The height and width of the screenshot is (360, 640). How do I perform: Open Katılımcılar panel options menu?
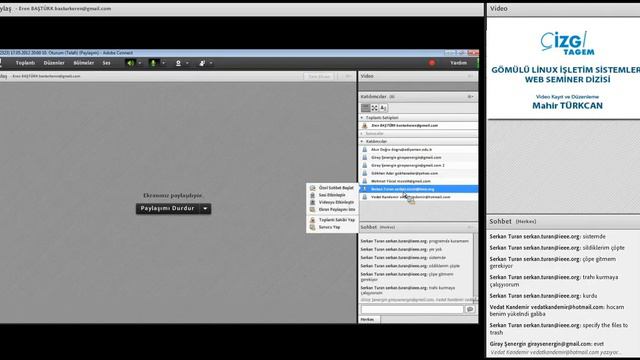coord(470,97)
